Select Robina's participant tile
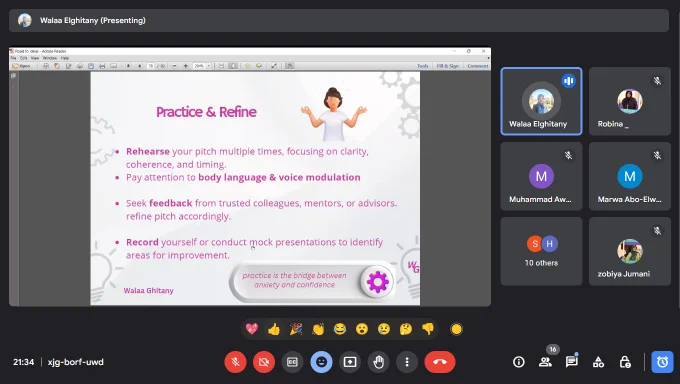Viewport: 680px width, 384px height. (x=630, y=101)
